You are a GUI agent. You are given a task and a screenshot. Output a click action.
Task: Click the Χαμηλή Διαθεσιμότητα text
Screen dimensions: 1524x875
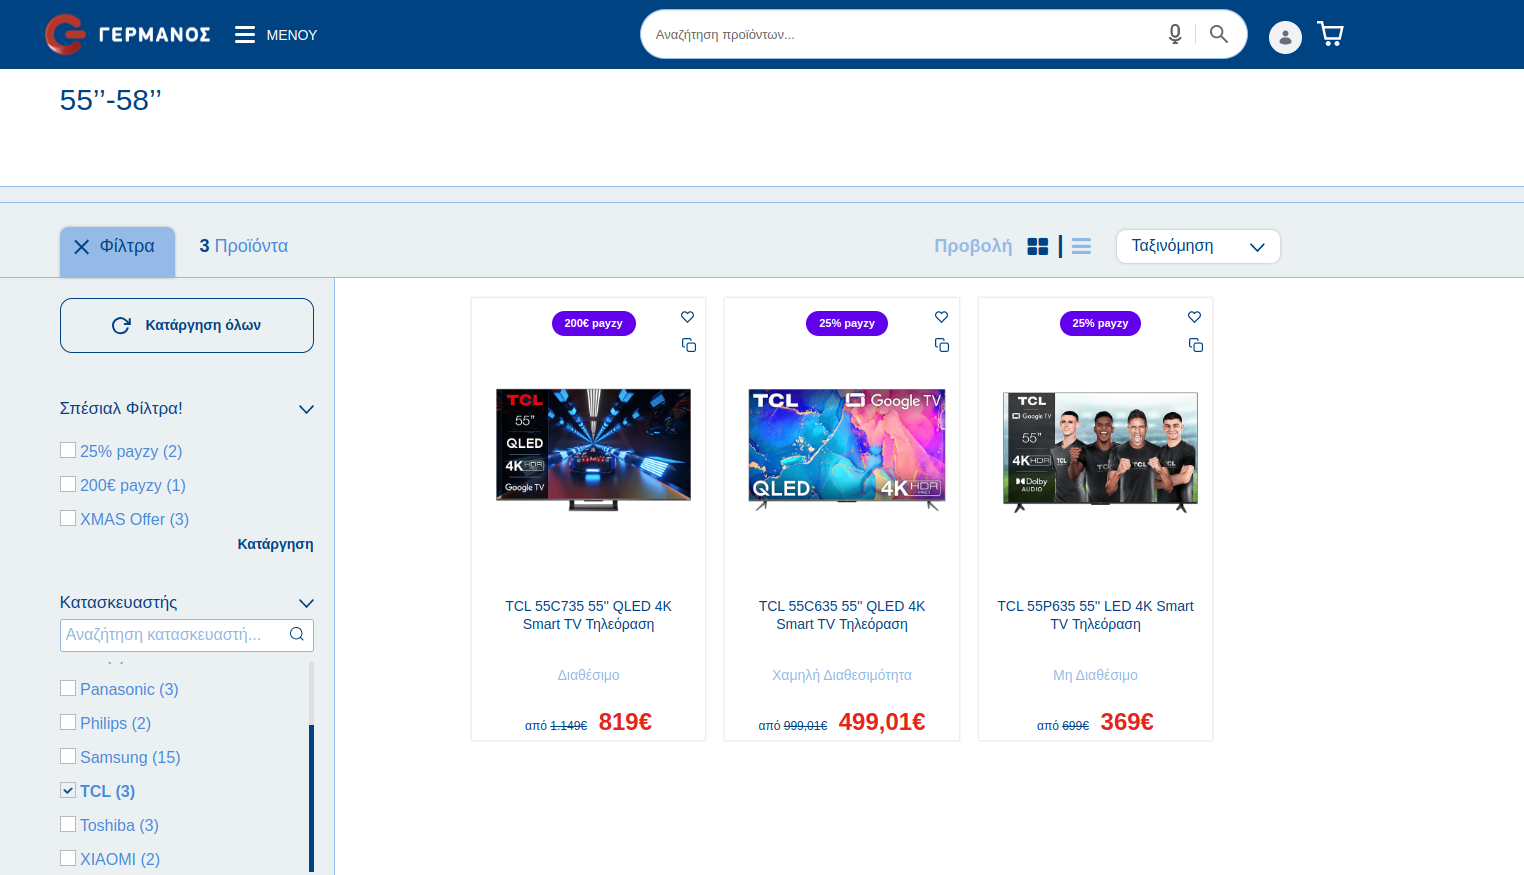(x=842, y=675)
